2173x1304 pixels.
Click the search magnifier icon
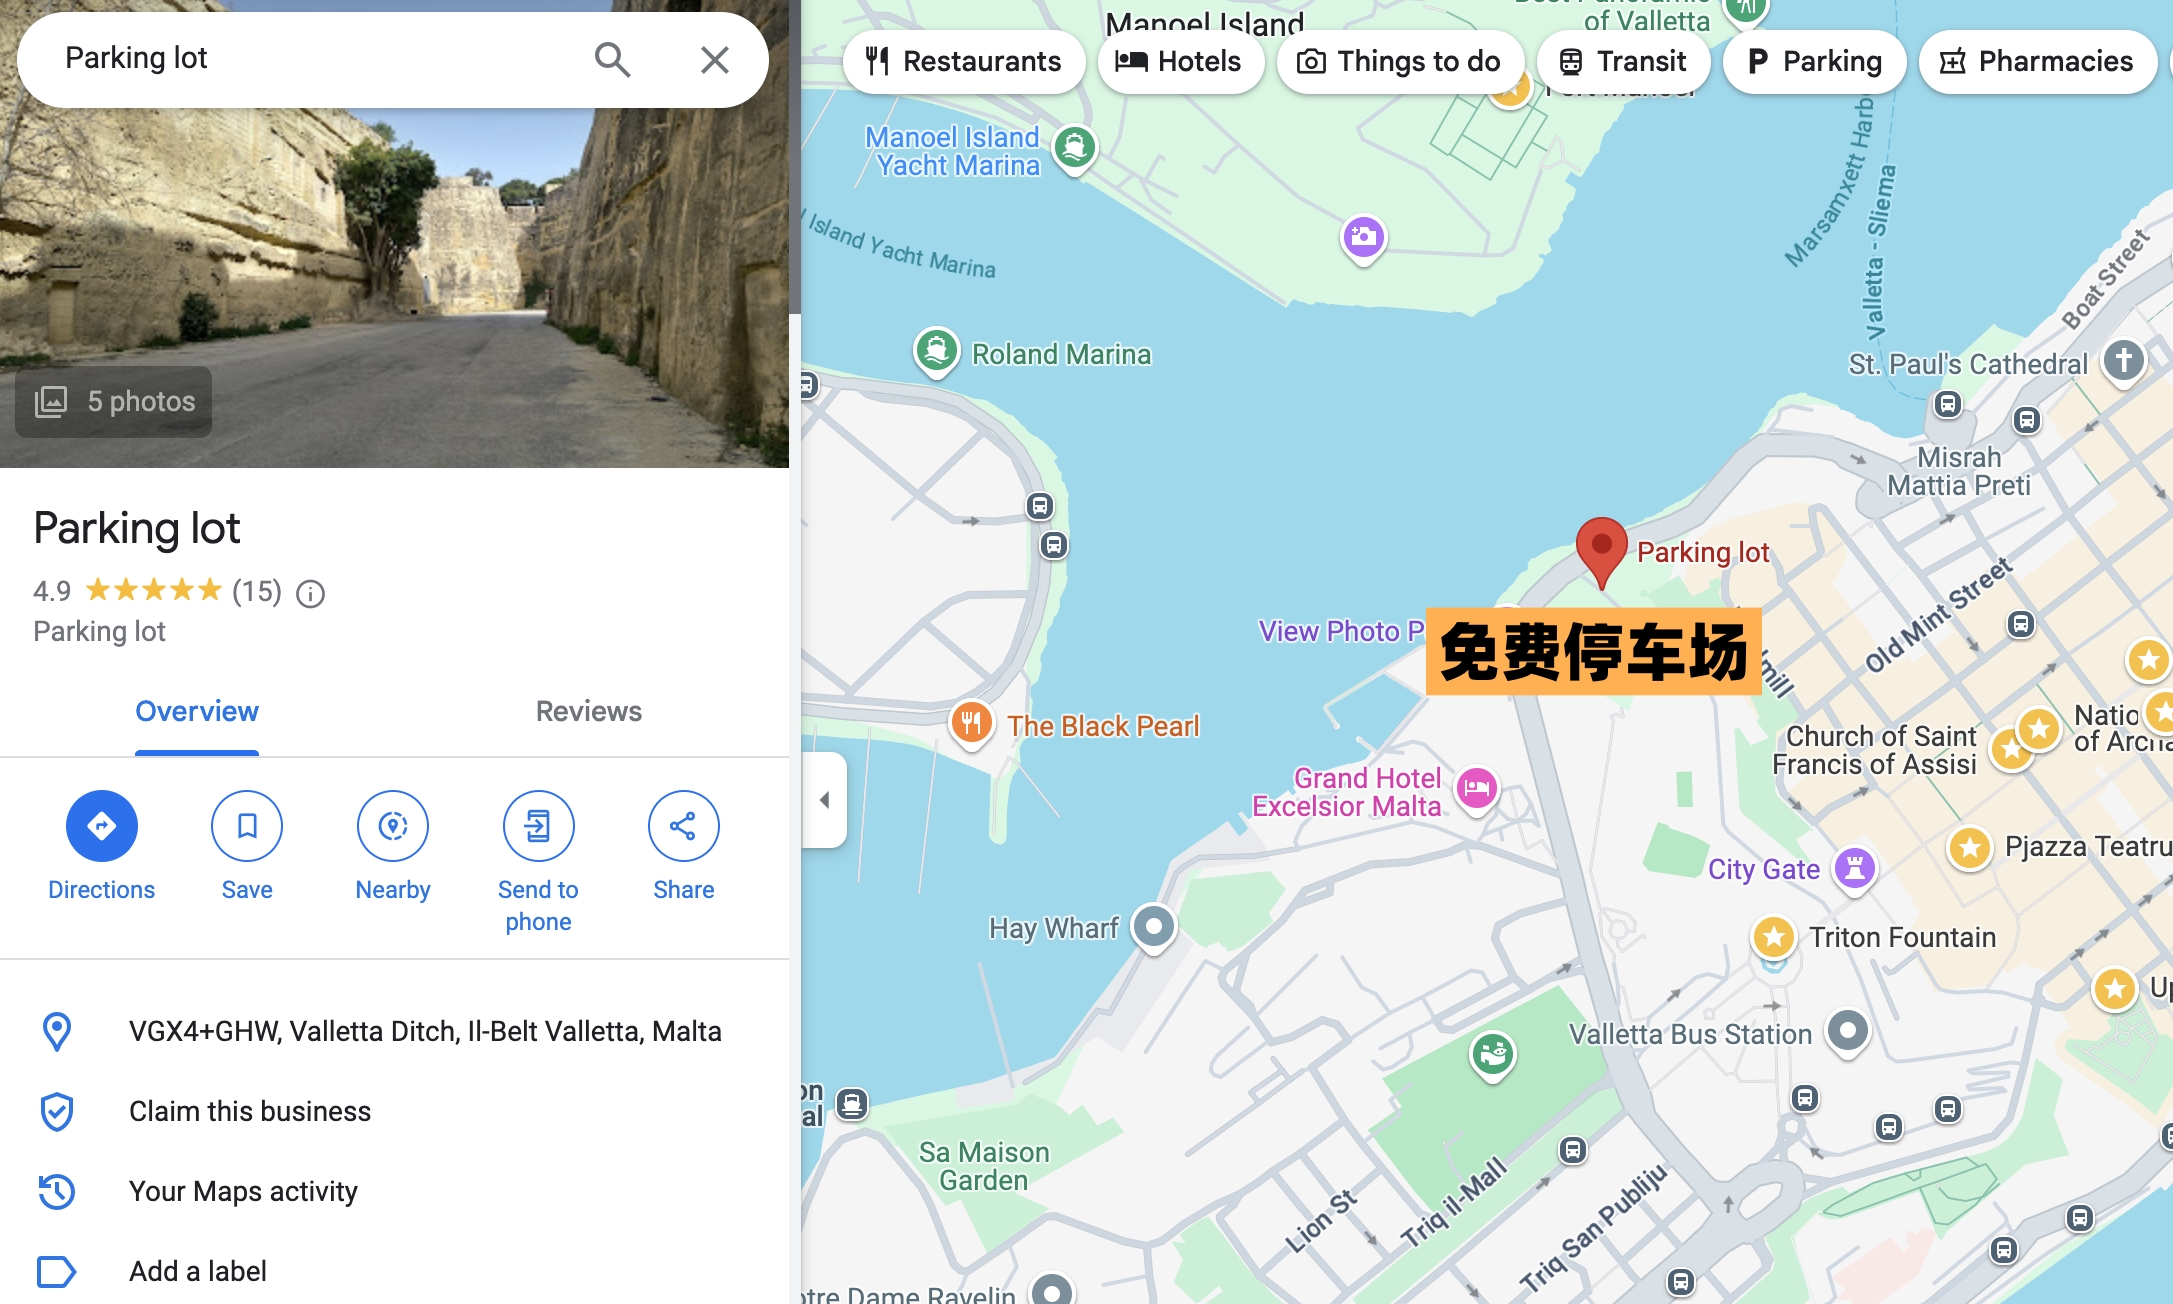(612, 60)
